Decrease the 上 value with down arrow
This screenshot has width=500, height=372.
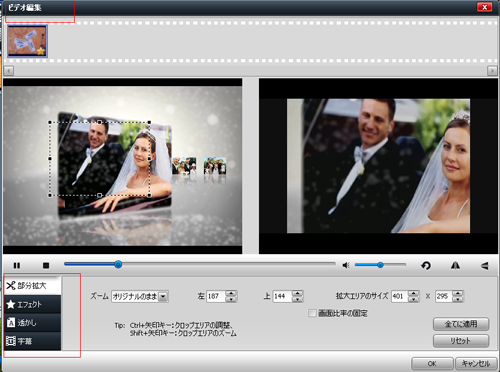[x=297, y=299]
